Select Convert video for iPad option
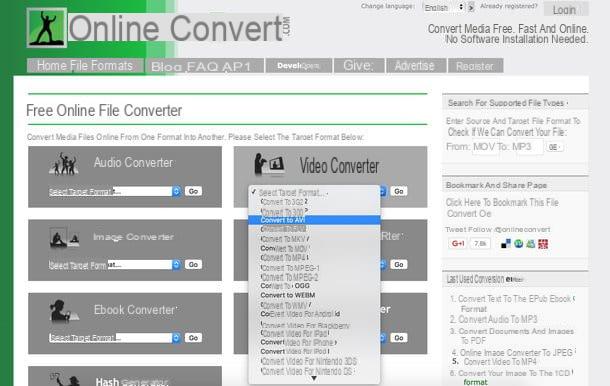 [x=314, y=333]
